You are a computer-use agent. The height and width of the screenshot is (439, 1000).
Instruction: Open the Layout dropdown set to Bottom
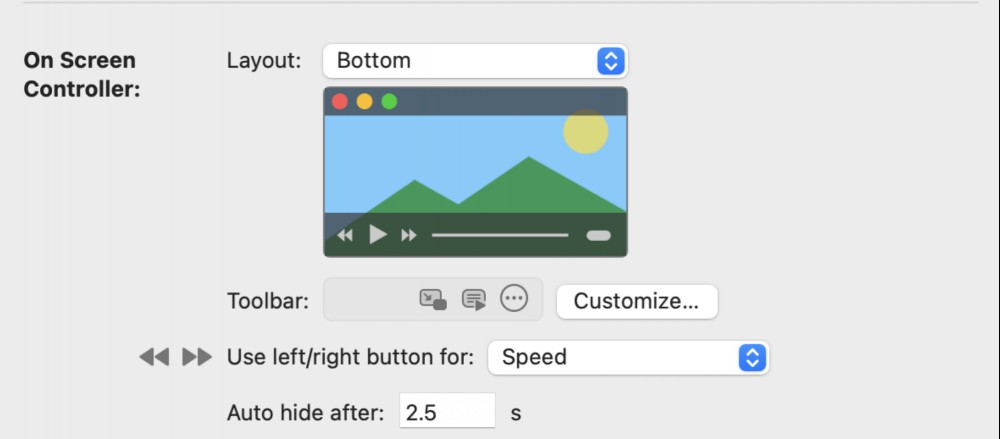point(474,61)
